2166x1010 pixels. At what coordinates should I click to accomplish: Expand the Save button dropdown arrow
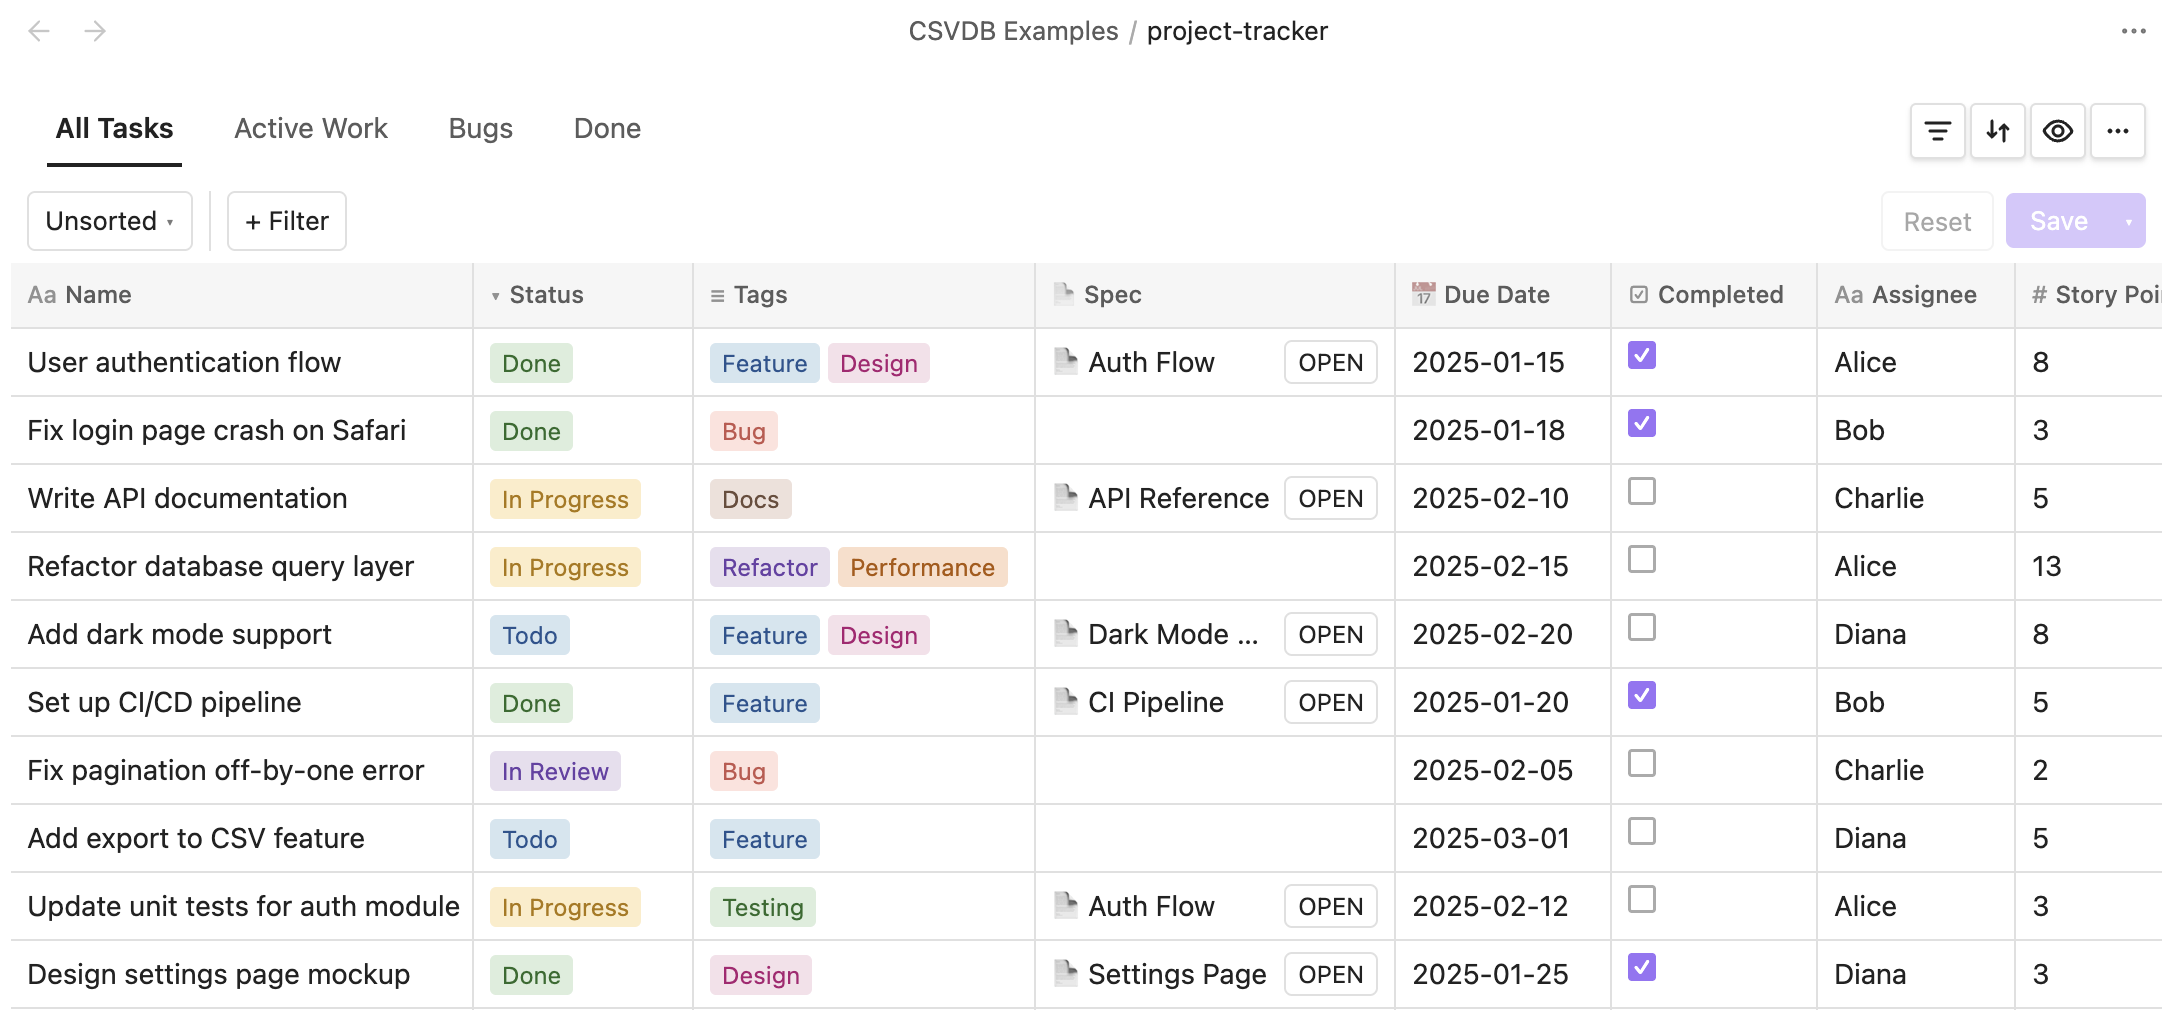coord(2128,221)
